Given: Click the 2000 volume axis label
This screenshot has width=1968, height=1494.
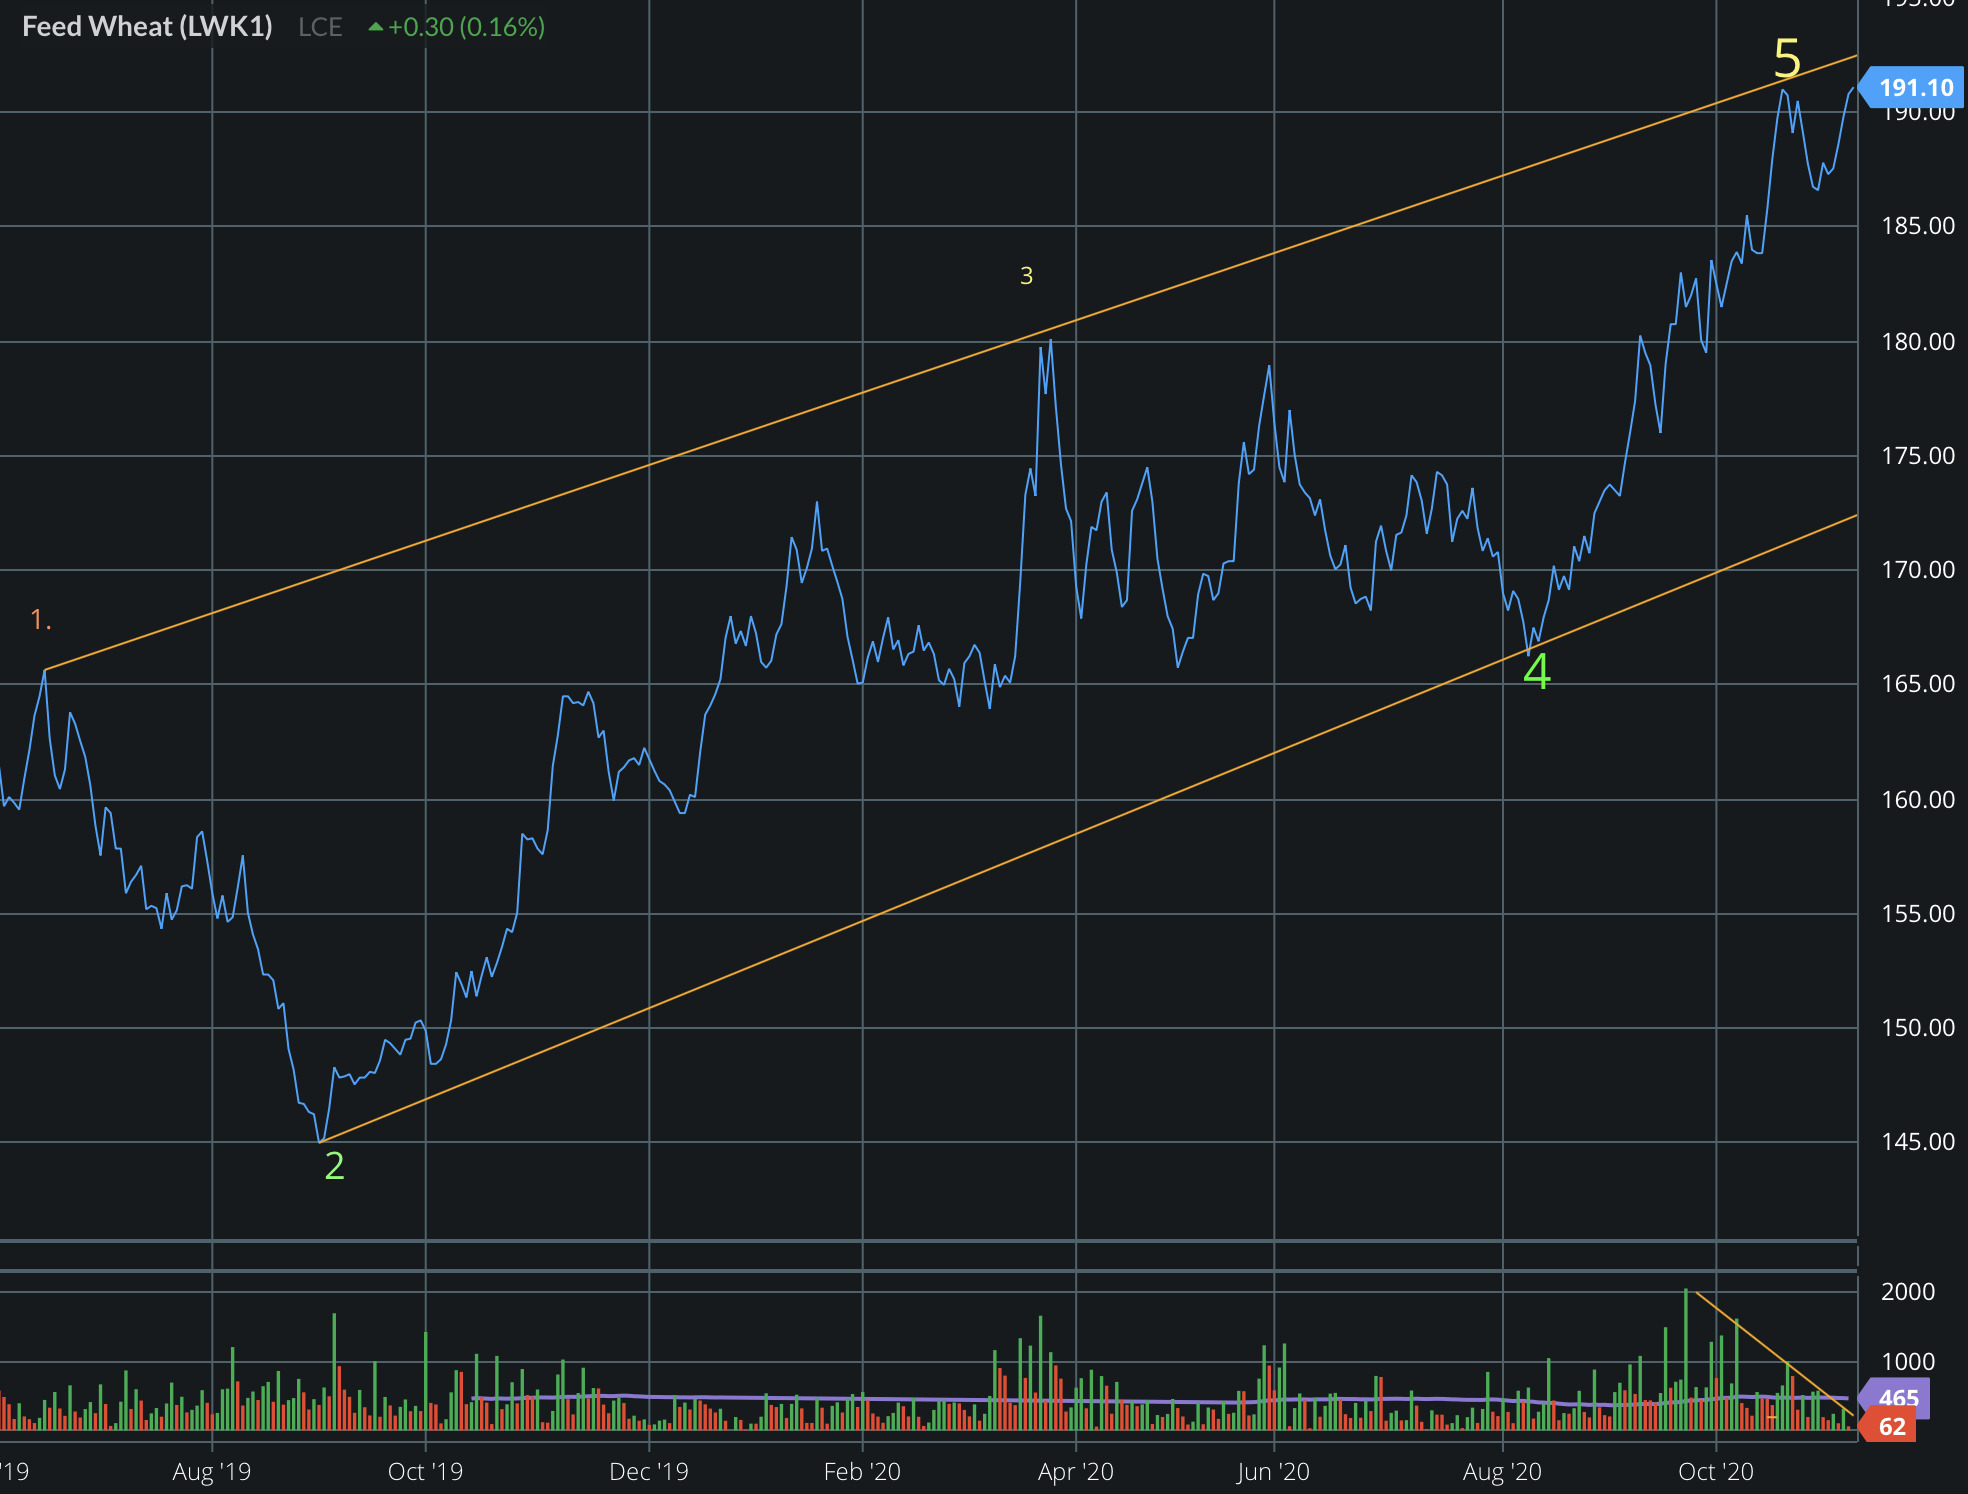Looking at the screenshot, I should coord(1908,1292).
